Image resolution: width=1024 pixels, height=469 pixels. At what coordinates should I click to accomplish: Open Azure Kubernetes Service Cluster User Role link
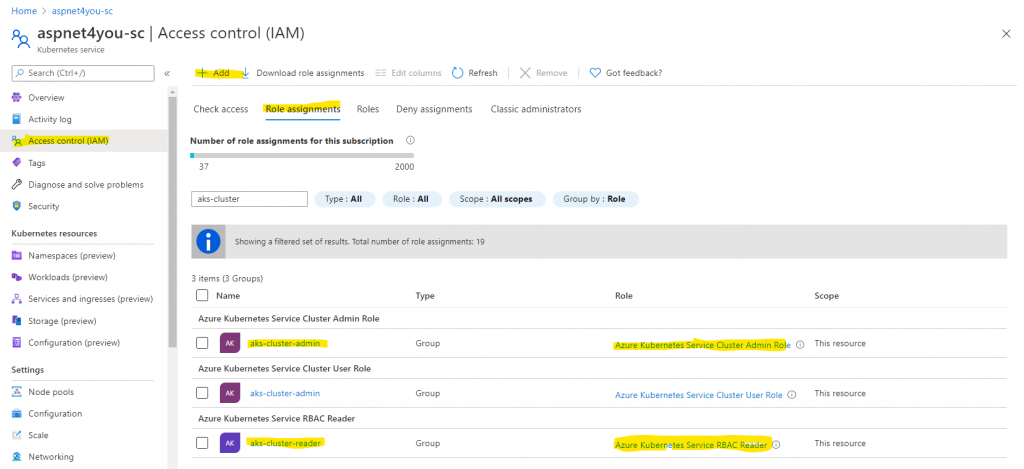(x=699, y=395)
